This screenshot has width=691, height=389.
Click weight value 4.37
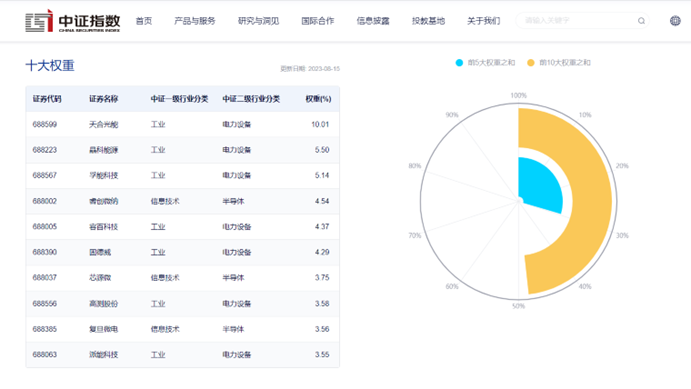(322, 227)
